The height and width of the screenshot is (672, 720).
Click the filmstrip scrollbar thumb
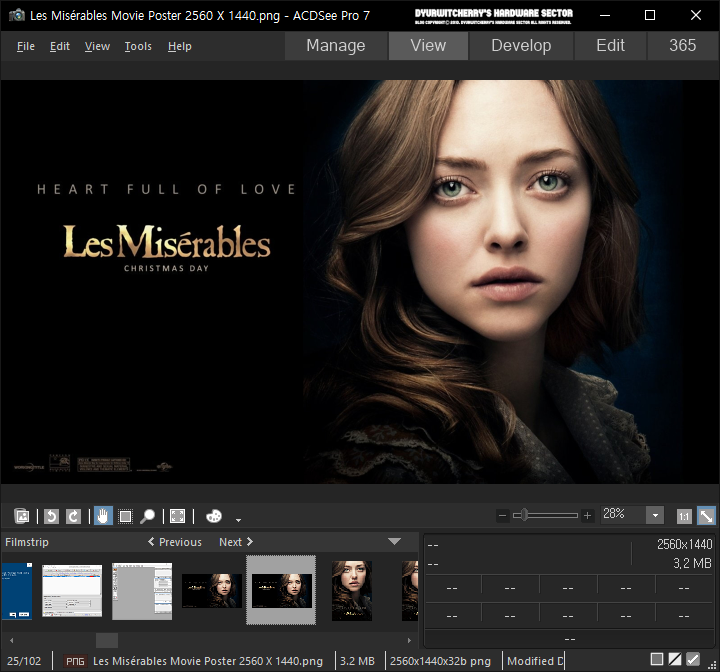click(107, 640)
